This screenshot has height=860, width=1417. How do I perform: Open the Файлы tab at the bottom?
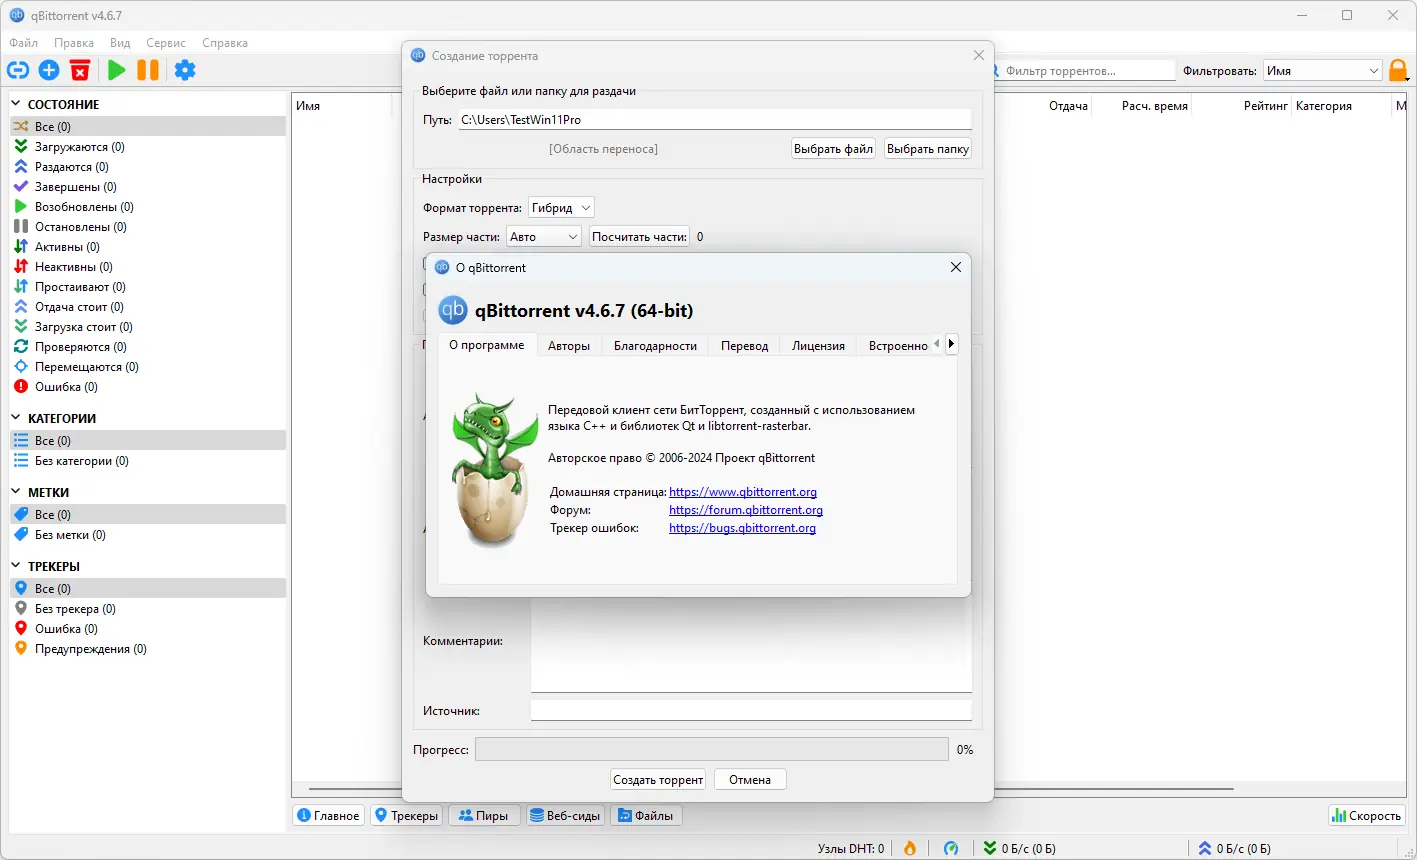tap(646, 816)
